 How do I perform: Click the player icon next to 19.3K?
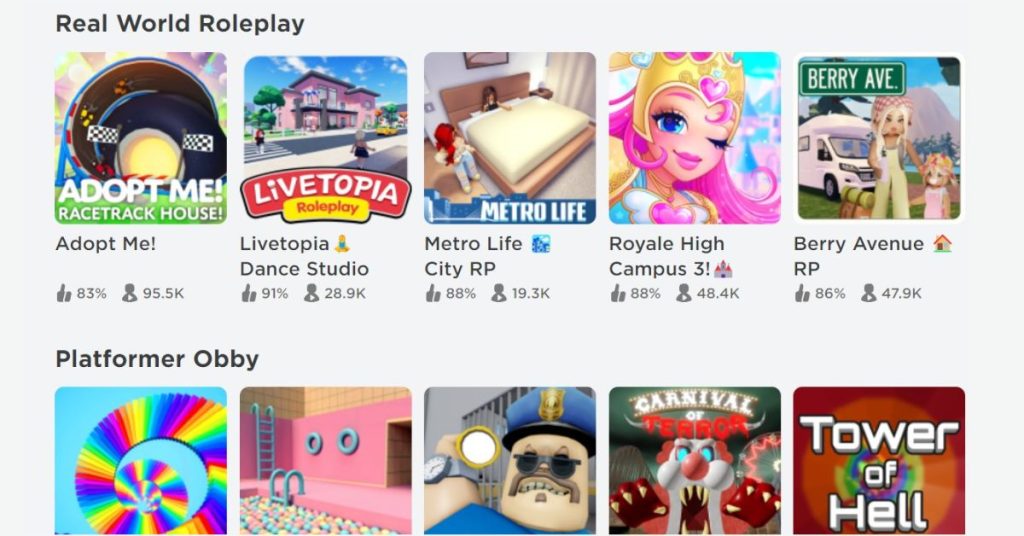click(x=498, y=293)
